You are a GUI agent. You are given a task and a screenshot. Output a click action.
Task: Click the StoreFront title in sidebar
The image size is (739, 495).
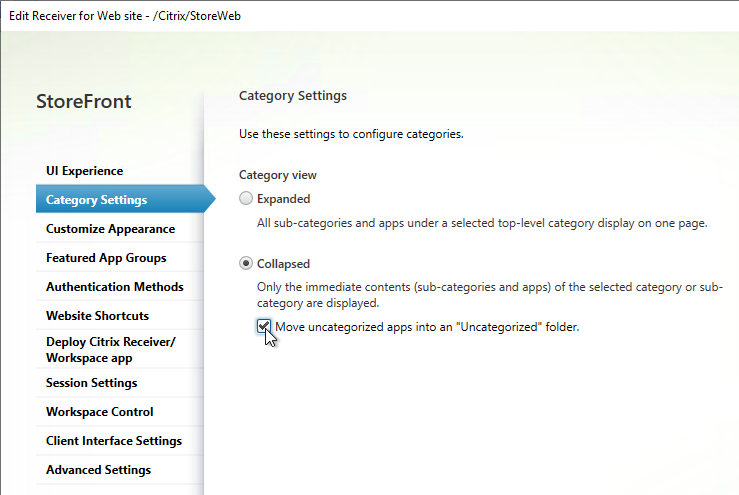click(x=84, y=101)
